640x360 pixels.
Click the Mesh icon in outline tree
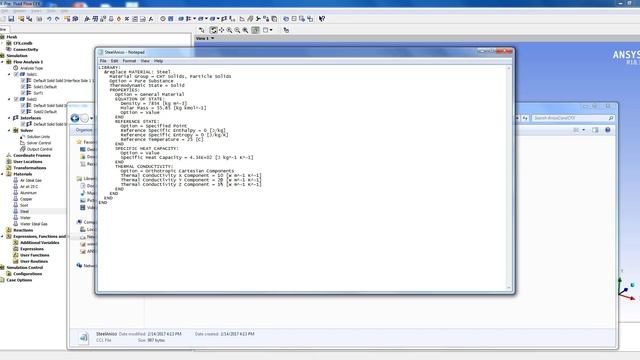pyautogui.click(x=2, y=37)
